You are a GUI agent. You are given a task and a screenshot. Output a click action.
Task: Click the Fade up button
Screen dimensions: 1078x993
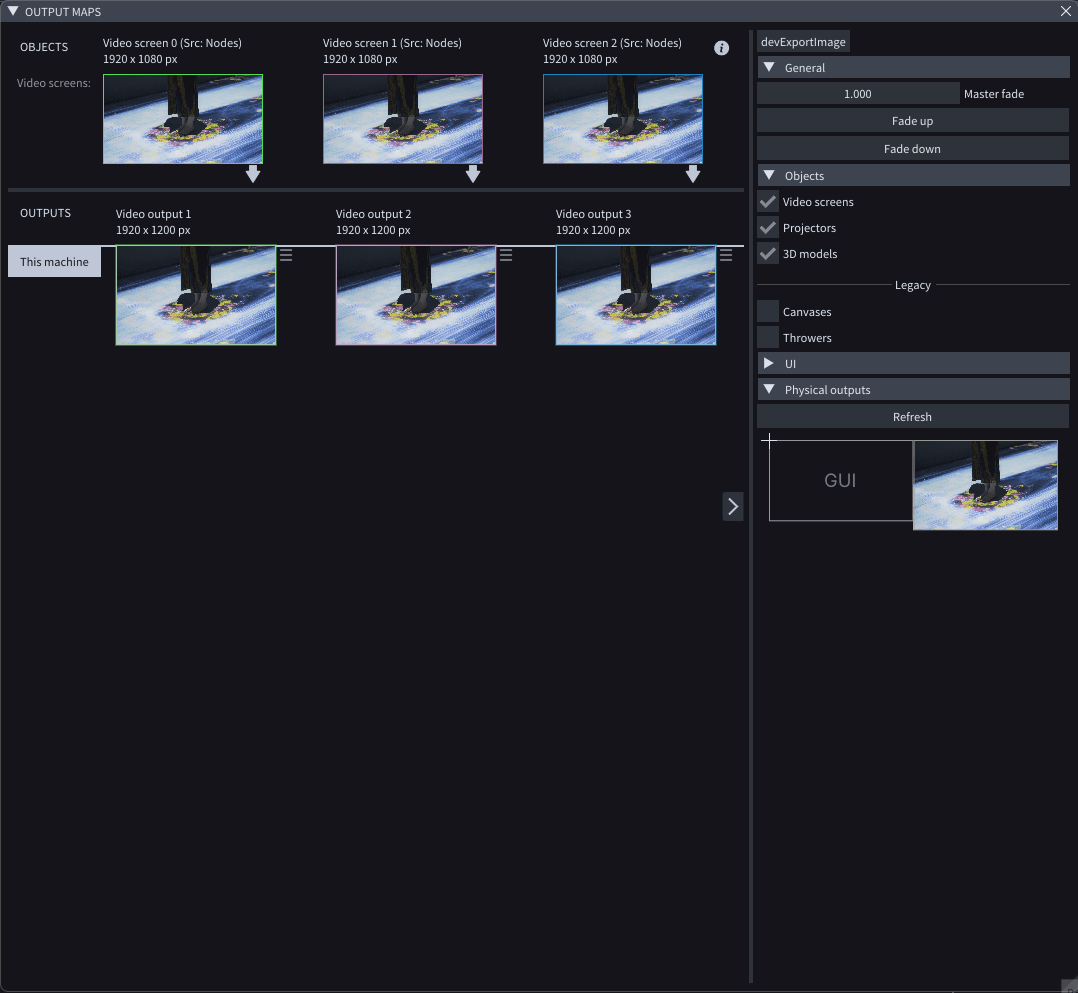point(913,121)
